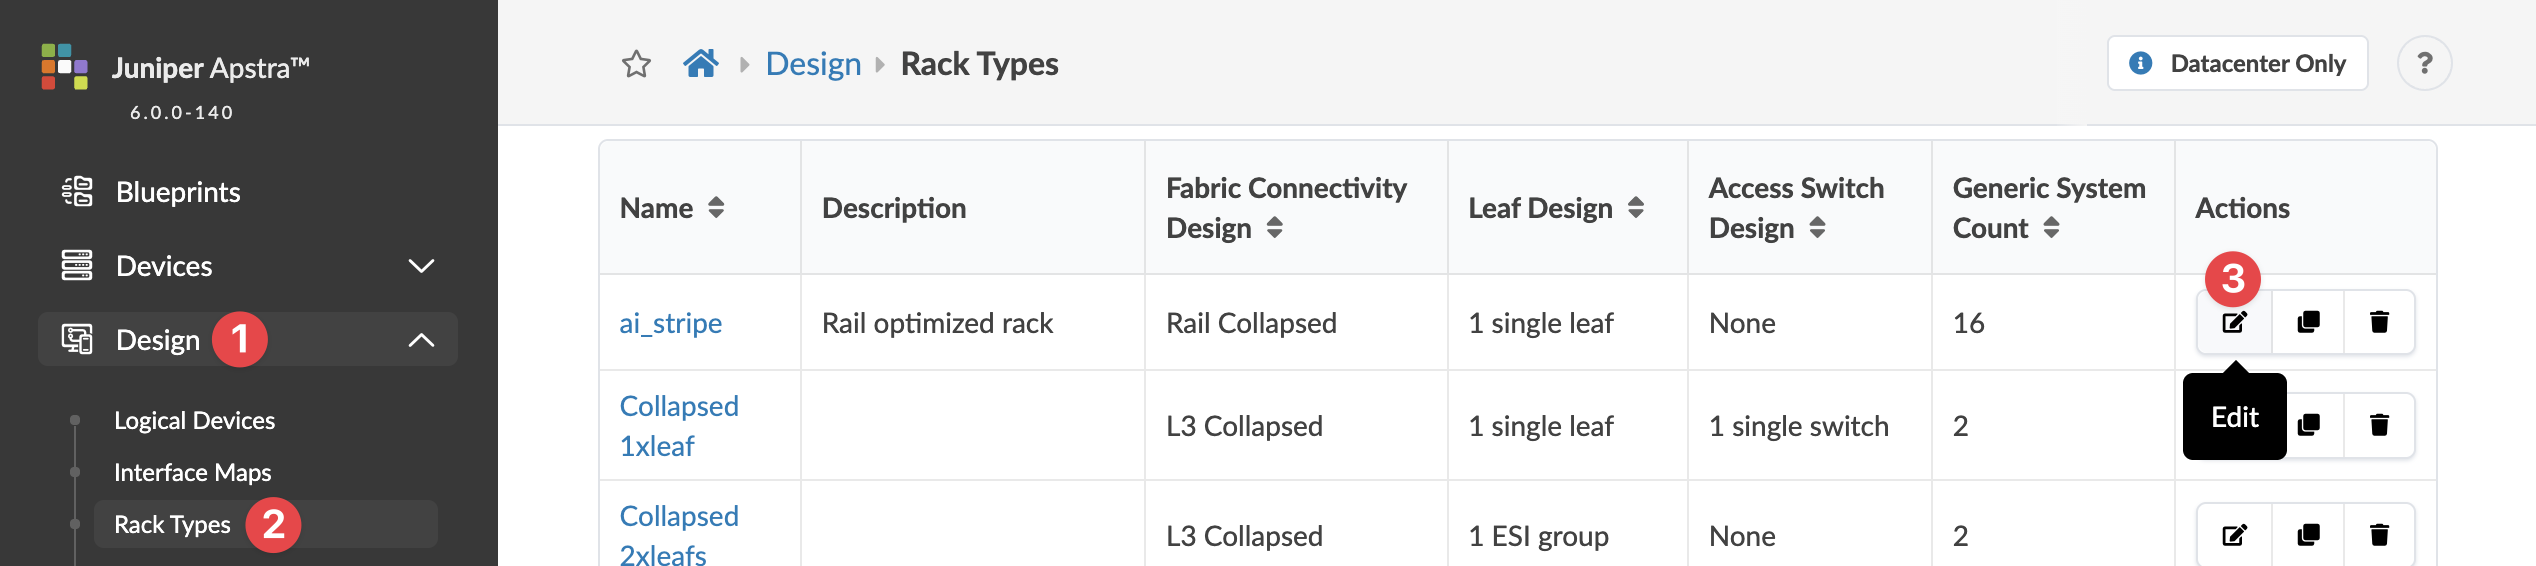Click the Datacenter Only button
The image size is (2536, 566).
pyautogui.click(x=2237, y=64)
